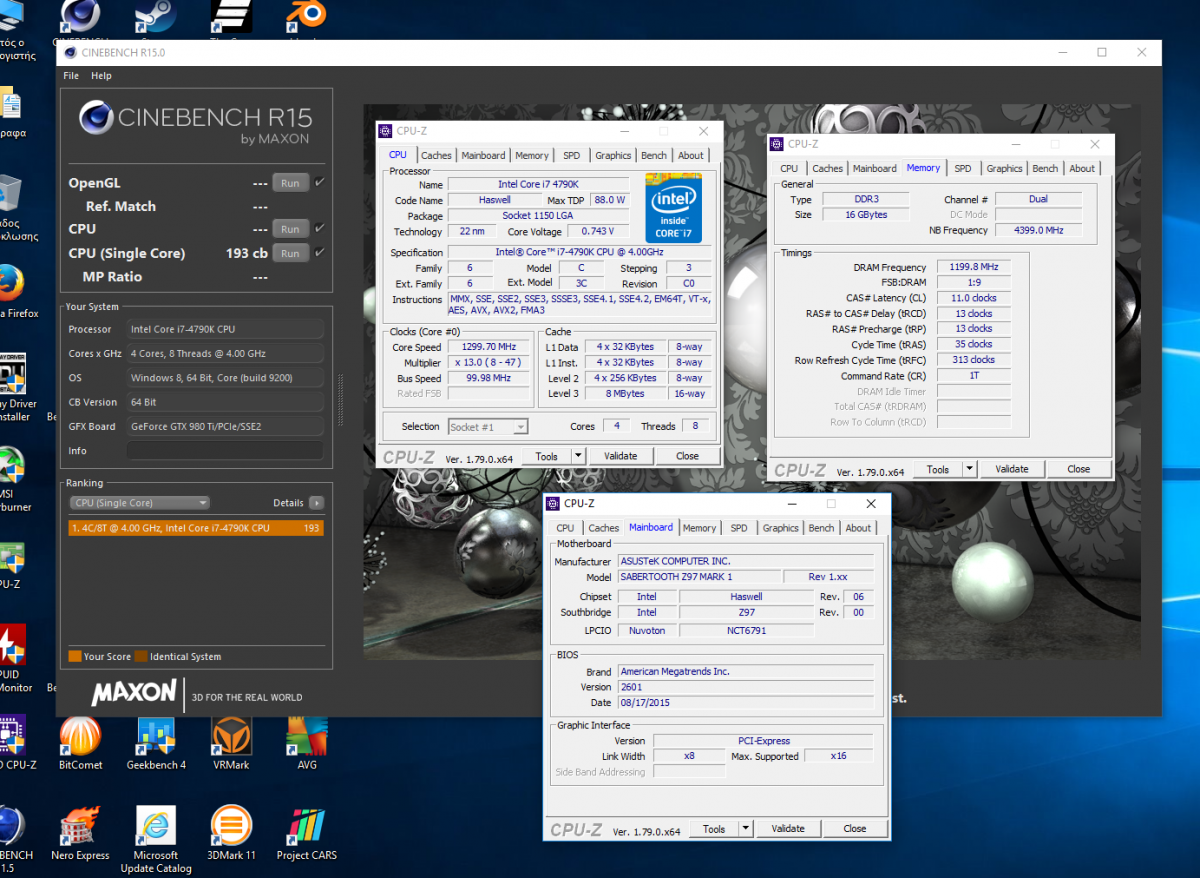Open Graphics tab in CPU-Z Memory window
Viewport: 1200px width, 878px height.
pos(1004,169)
